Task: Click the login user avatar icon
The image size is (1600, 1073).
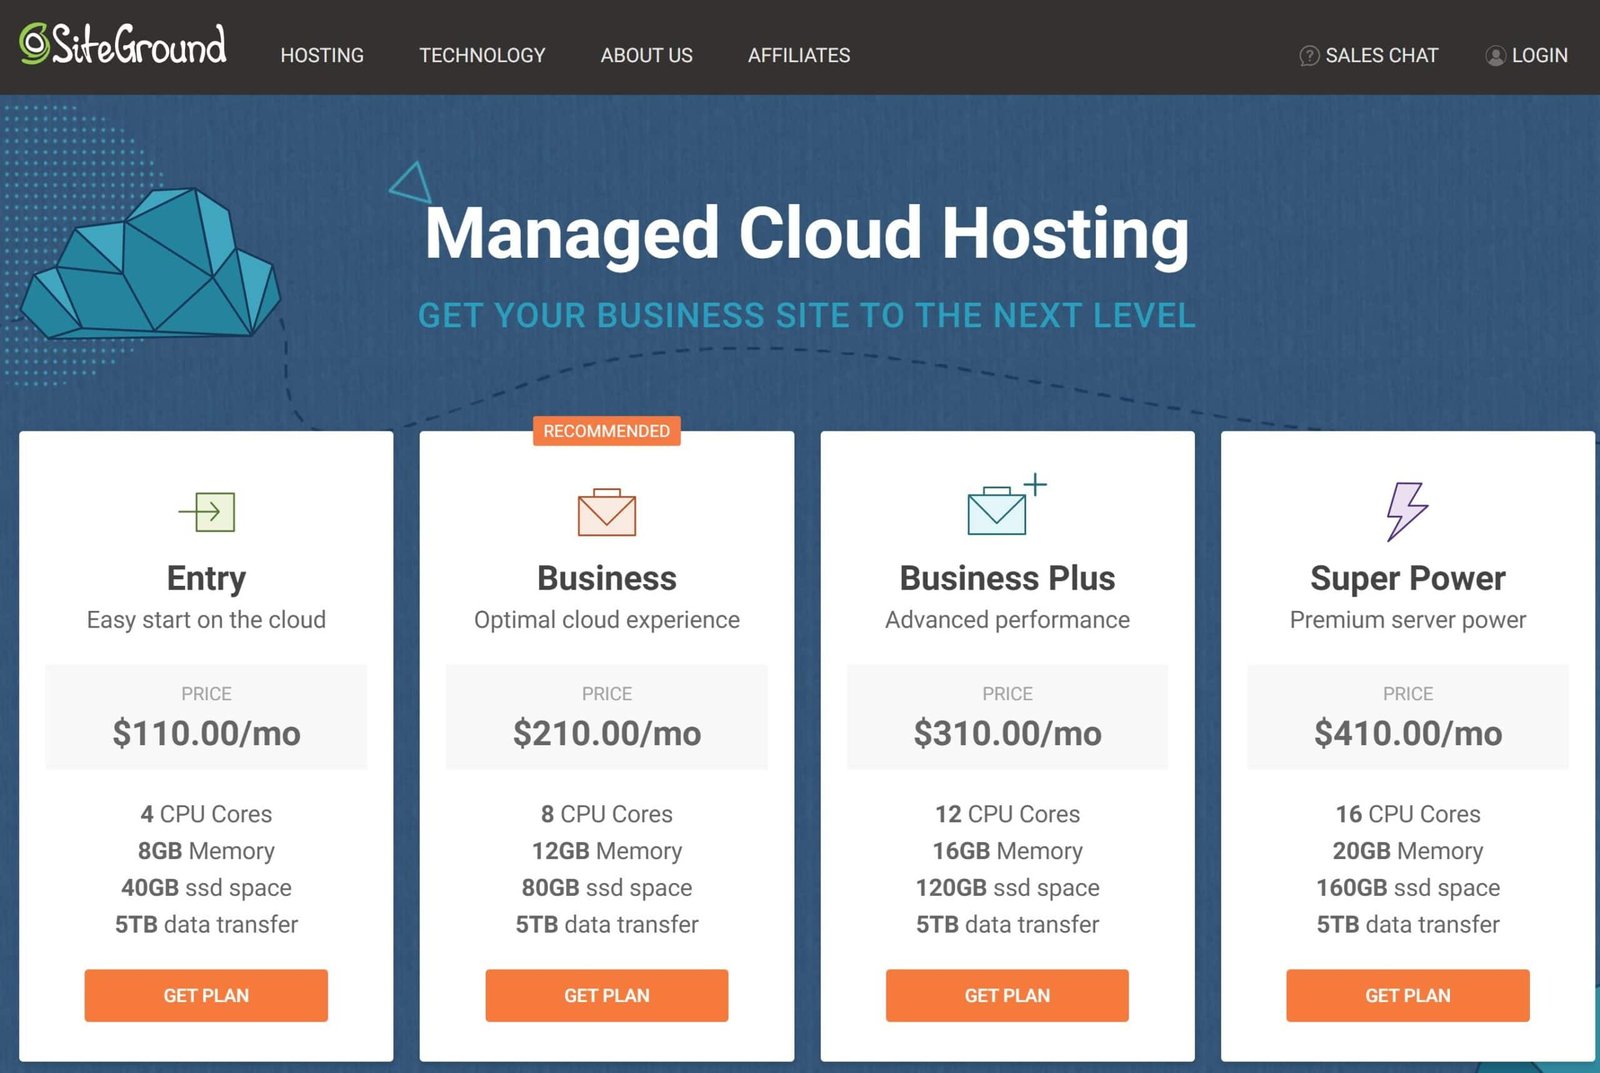Action: 1495,56
